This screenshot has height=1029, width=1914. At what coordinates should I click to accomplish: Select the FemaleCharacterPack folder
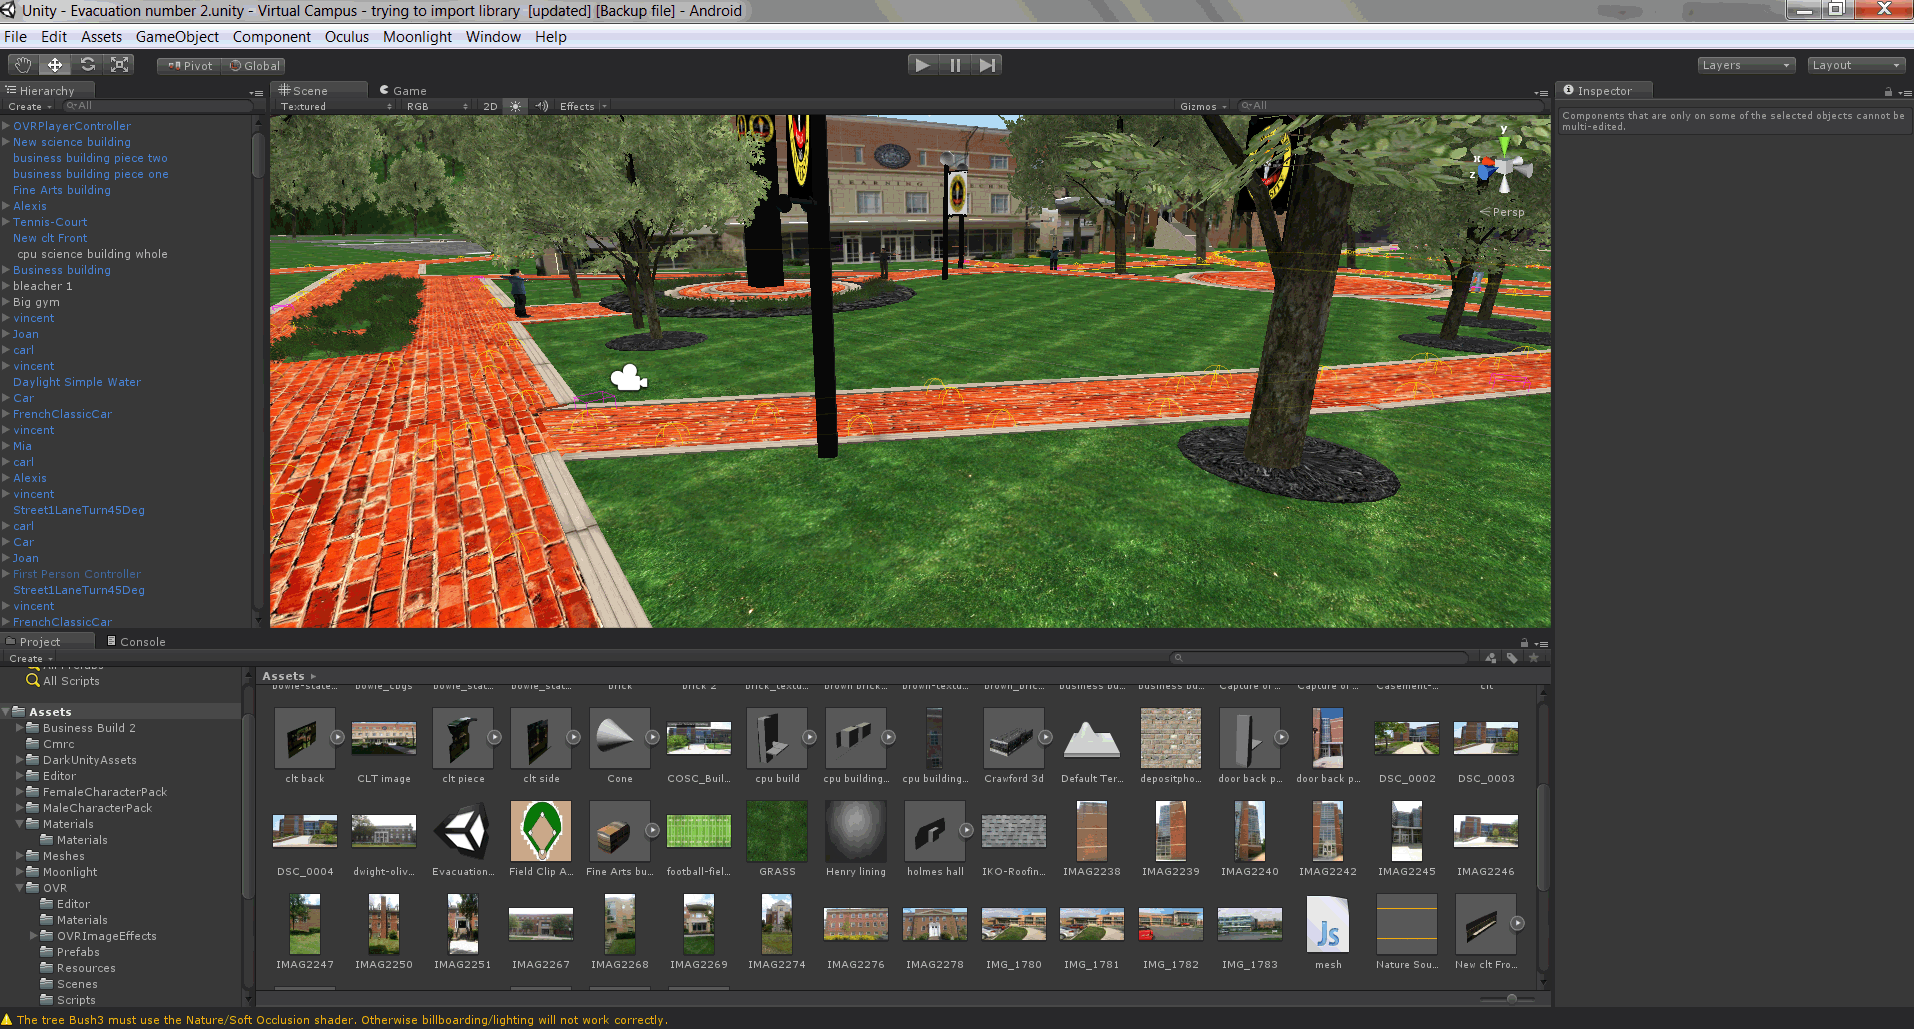pyautogui.click(x=104, y=792)
